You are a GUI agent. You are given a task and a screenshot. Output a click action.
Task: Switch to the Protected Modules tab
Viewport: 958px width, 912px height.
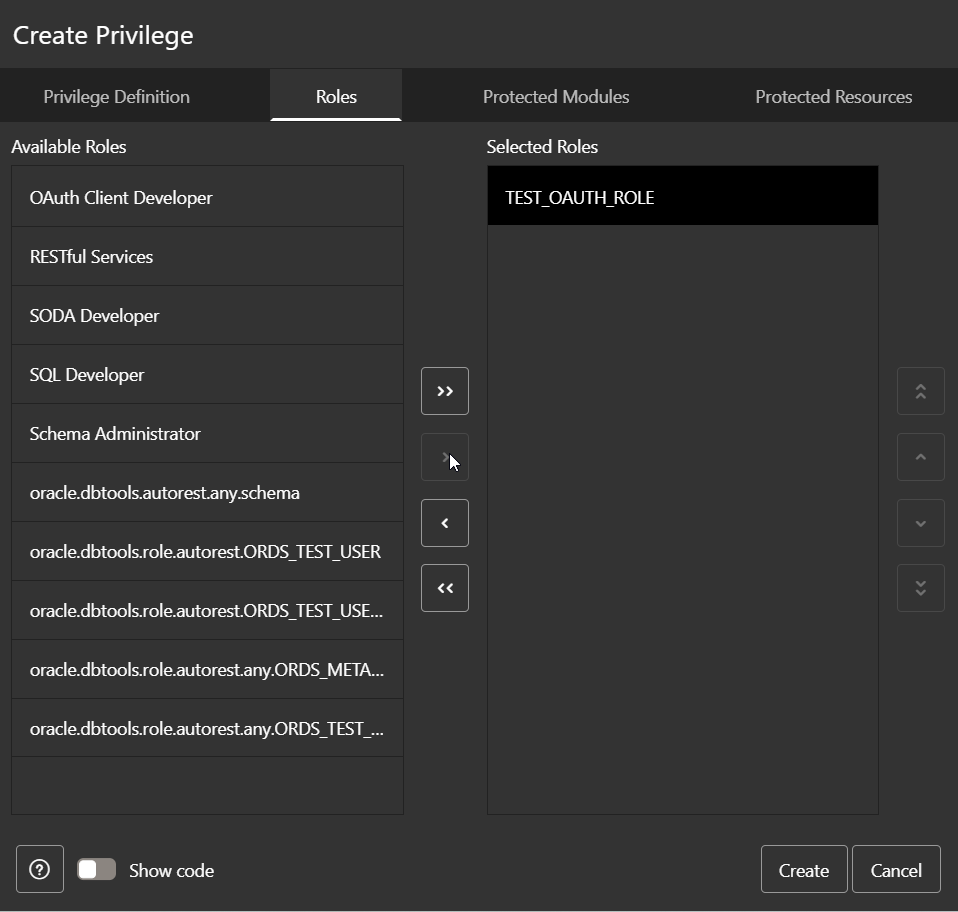[x=556, y=95]
